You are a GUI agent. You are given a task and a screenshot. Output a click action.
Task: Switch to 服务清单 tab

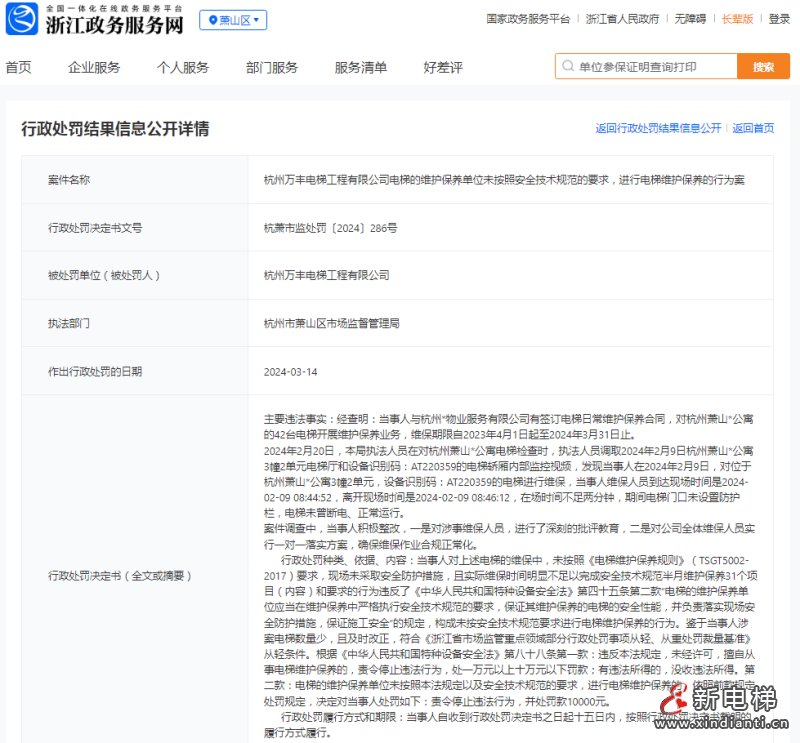[x=361, y=67]
